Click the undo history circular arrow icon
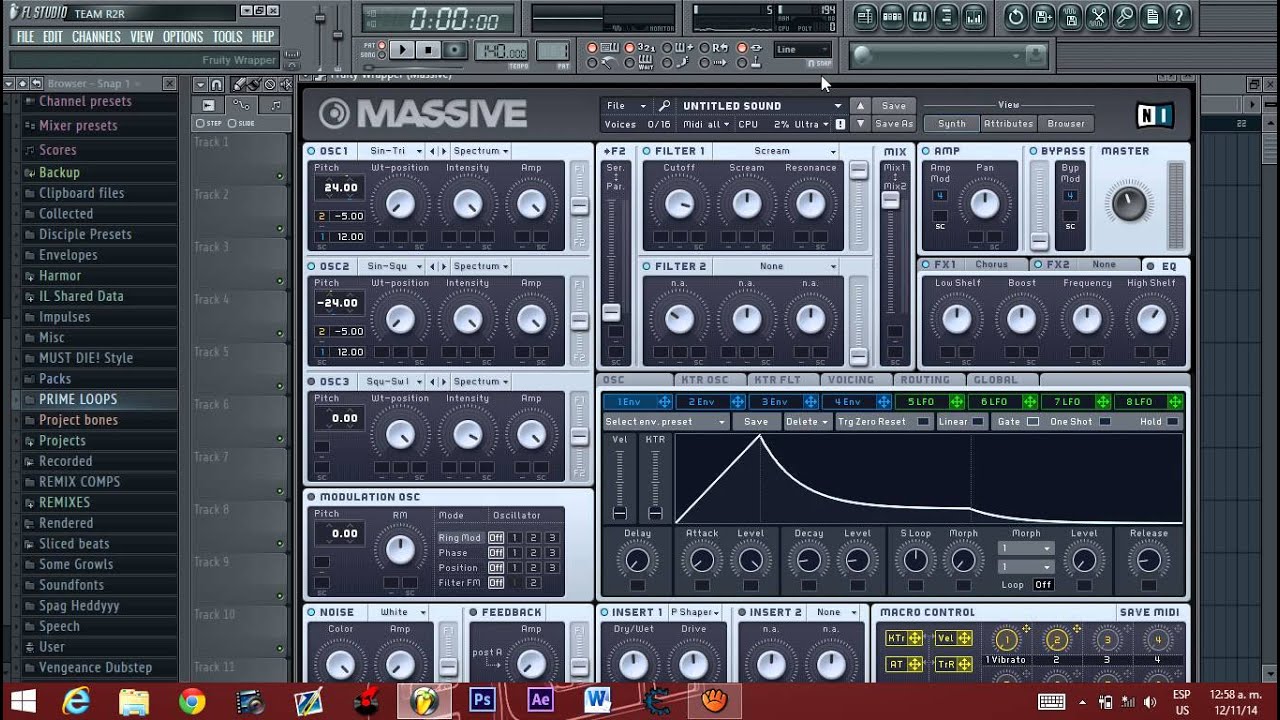Viewport: 1280px width, 720px height. [1015, 16]
